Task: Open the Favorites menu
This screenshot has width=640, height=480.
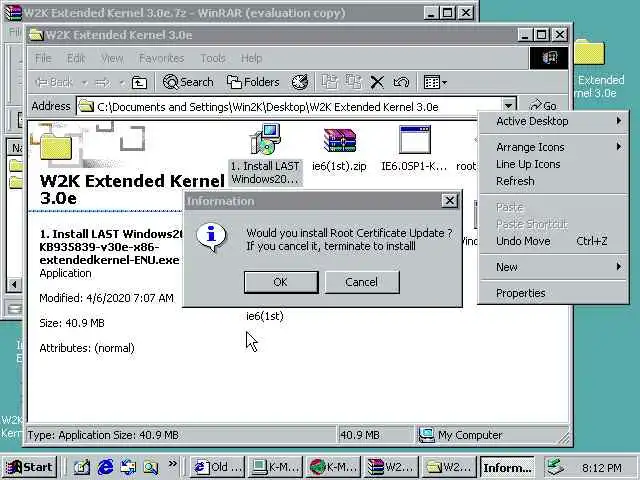Action: click(x=161, y=58)
